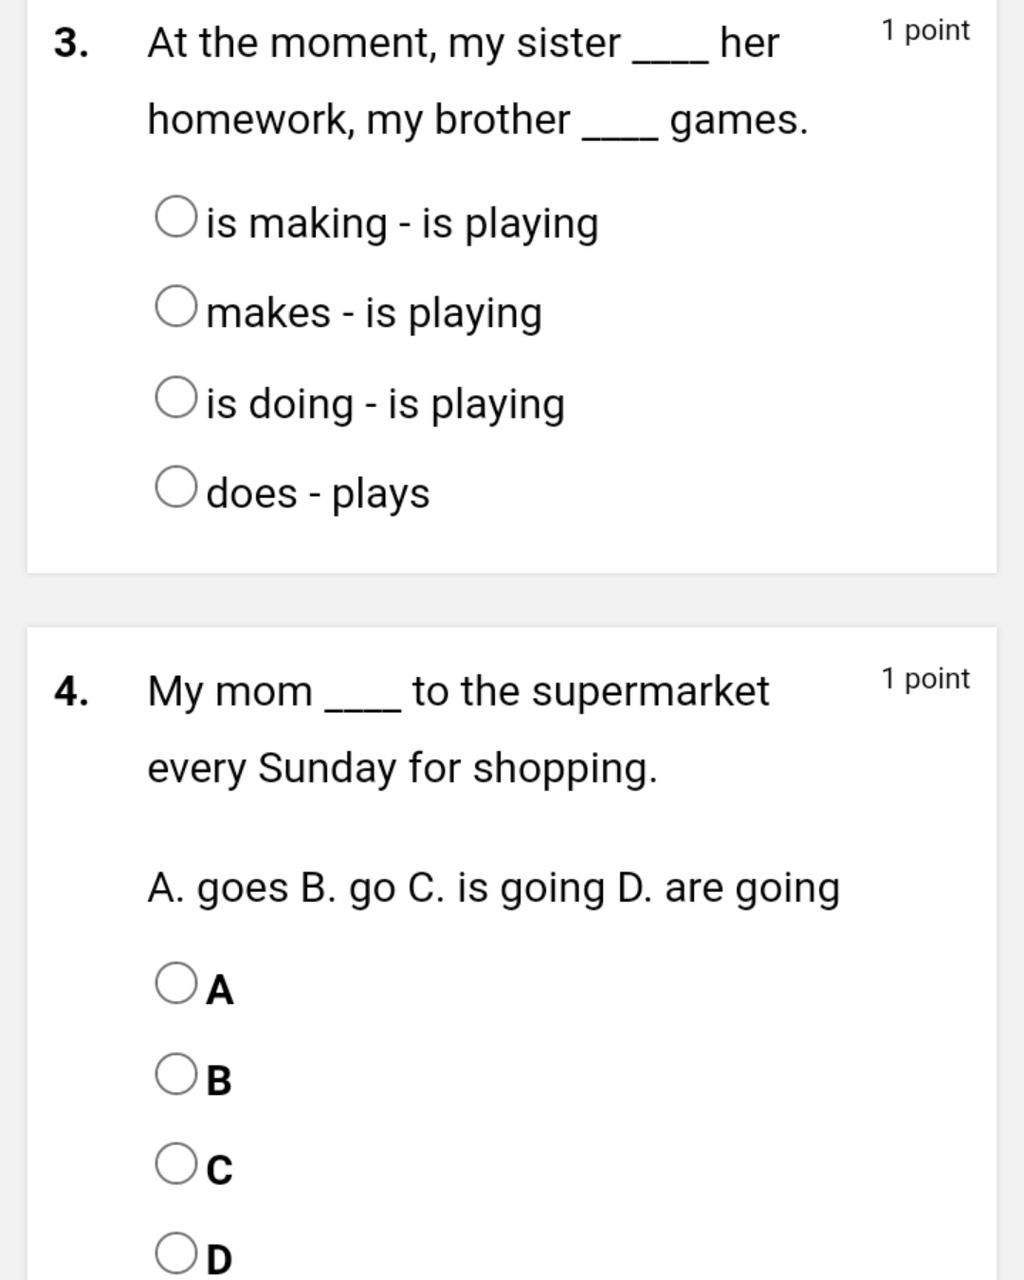The image size is (1024, 1280).
Task: Click the question number "4."
Action: tap(72, 691)
